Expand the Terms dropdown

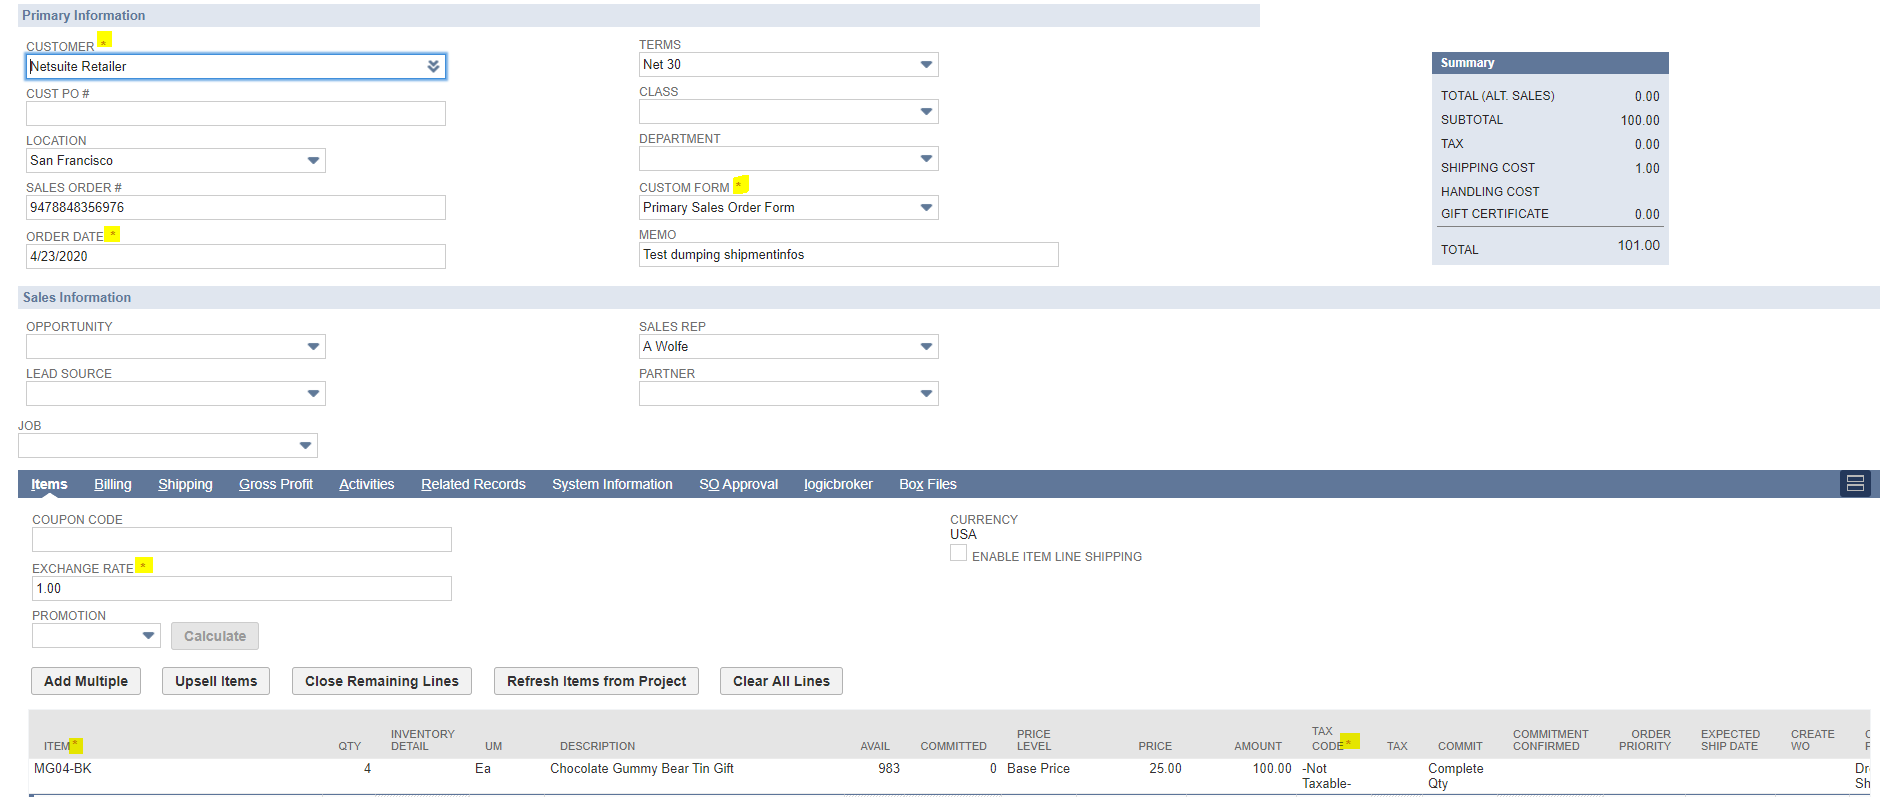pos(926,65)
